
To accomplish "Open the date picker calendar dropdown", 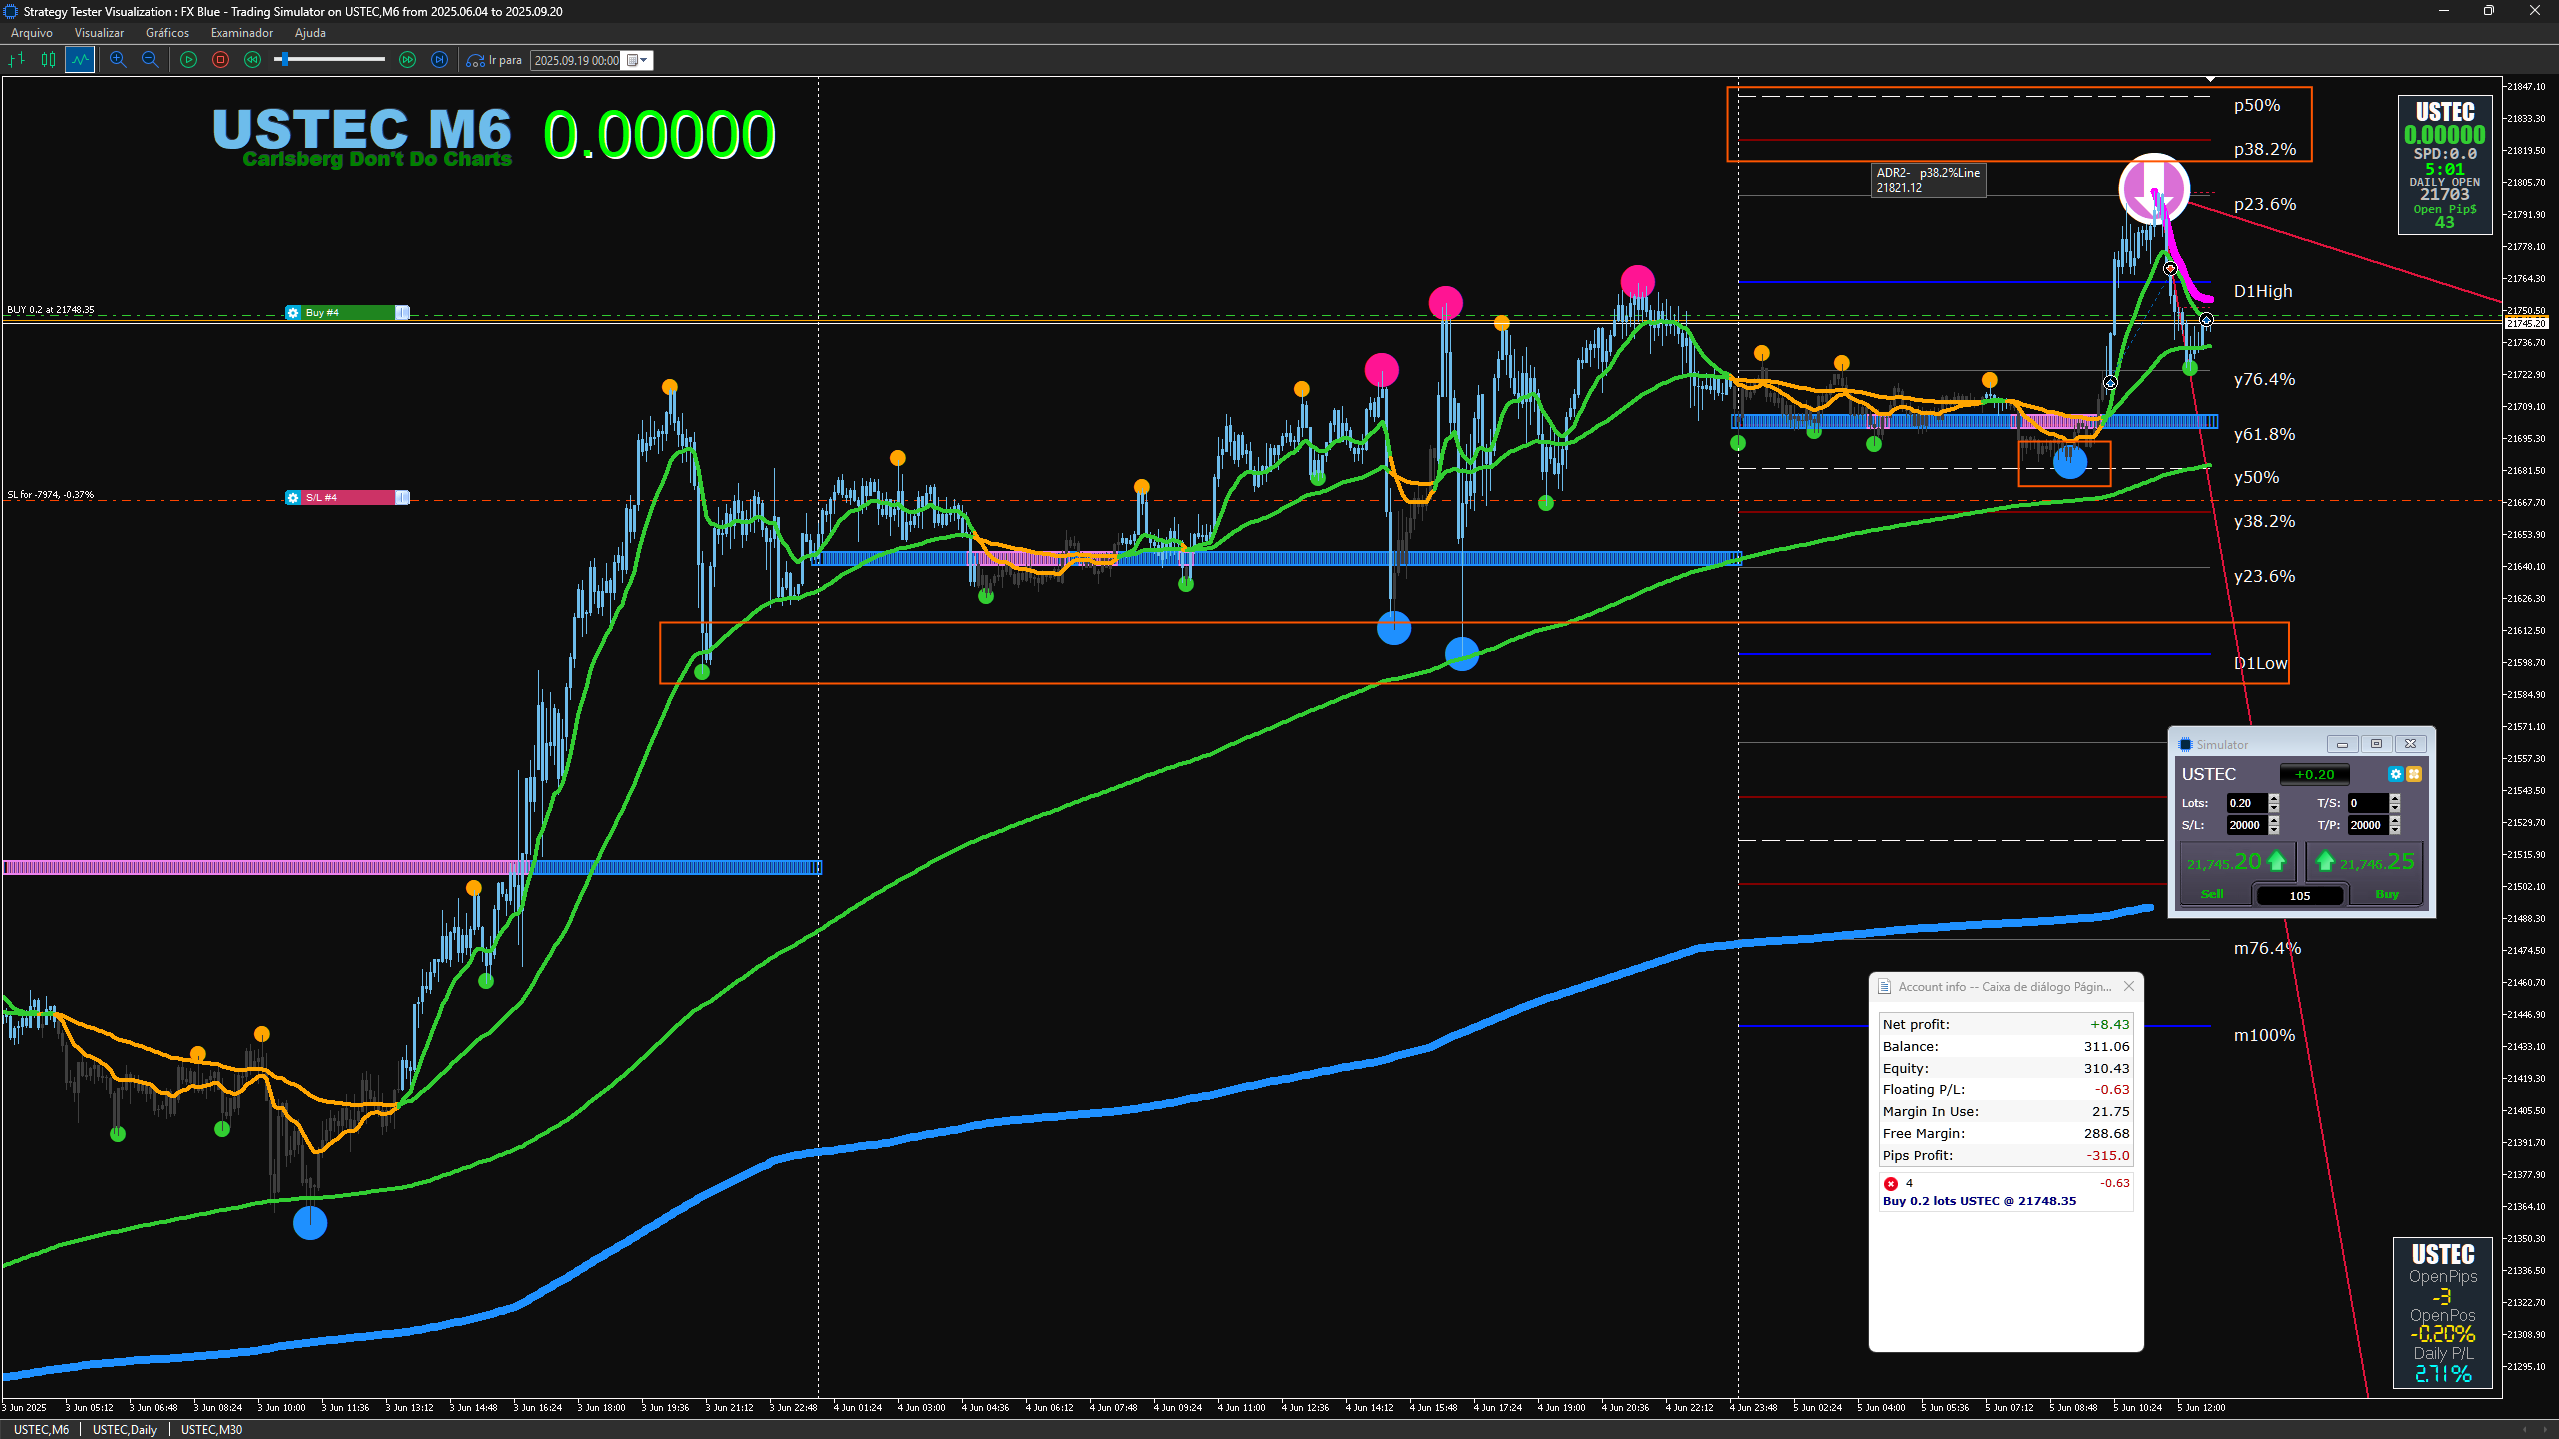I will (637, 60).
